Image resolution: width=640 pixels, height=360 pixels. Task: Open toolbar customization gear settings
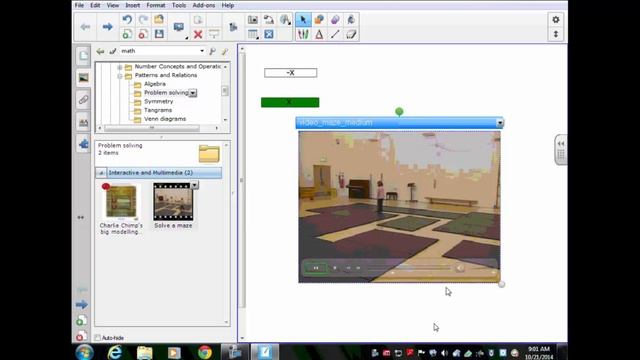[556, 20]
